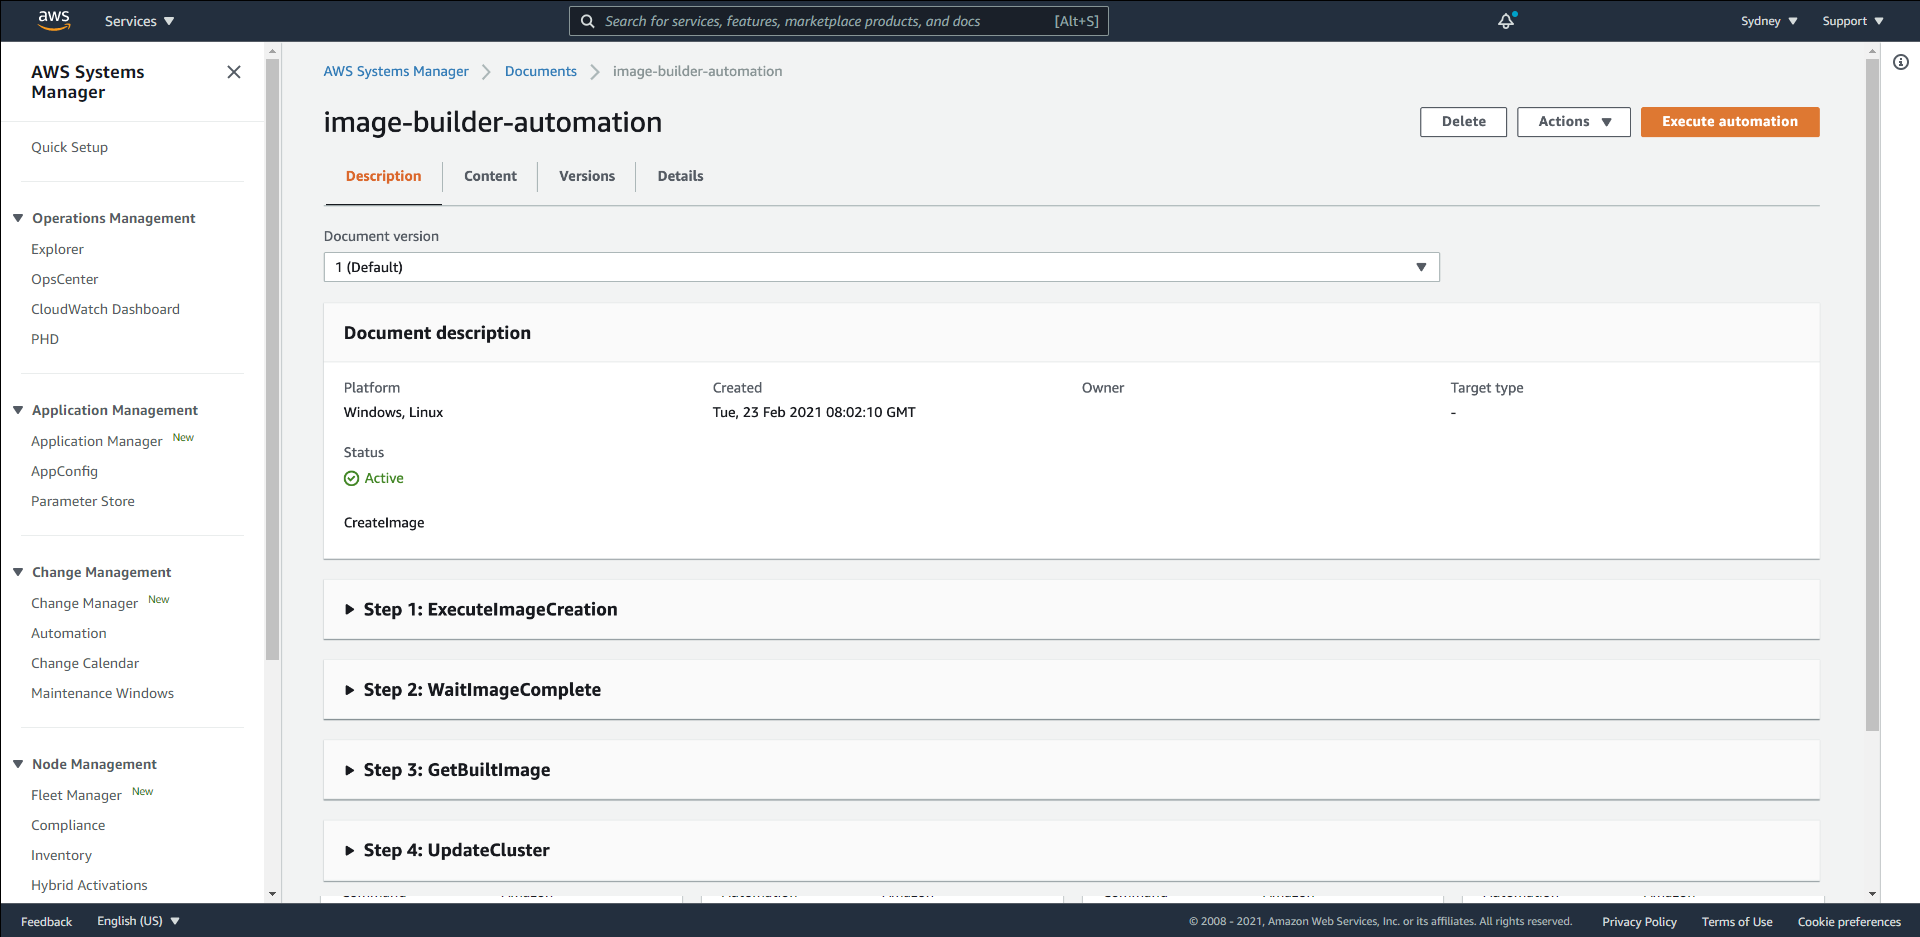Switch to the Versions tab
This screenshot has height=937, width=1920.
(x=587, y=176)
